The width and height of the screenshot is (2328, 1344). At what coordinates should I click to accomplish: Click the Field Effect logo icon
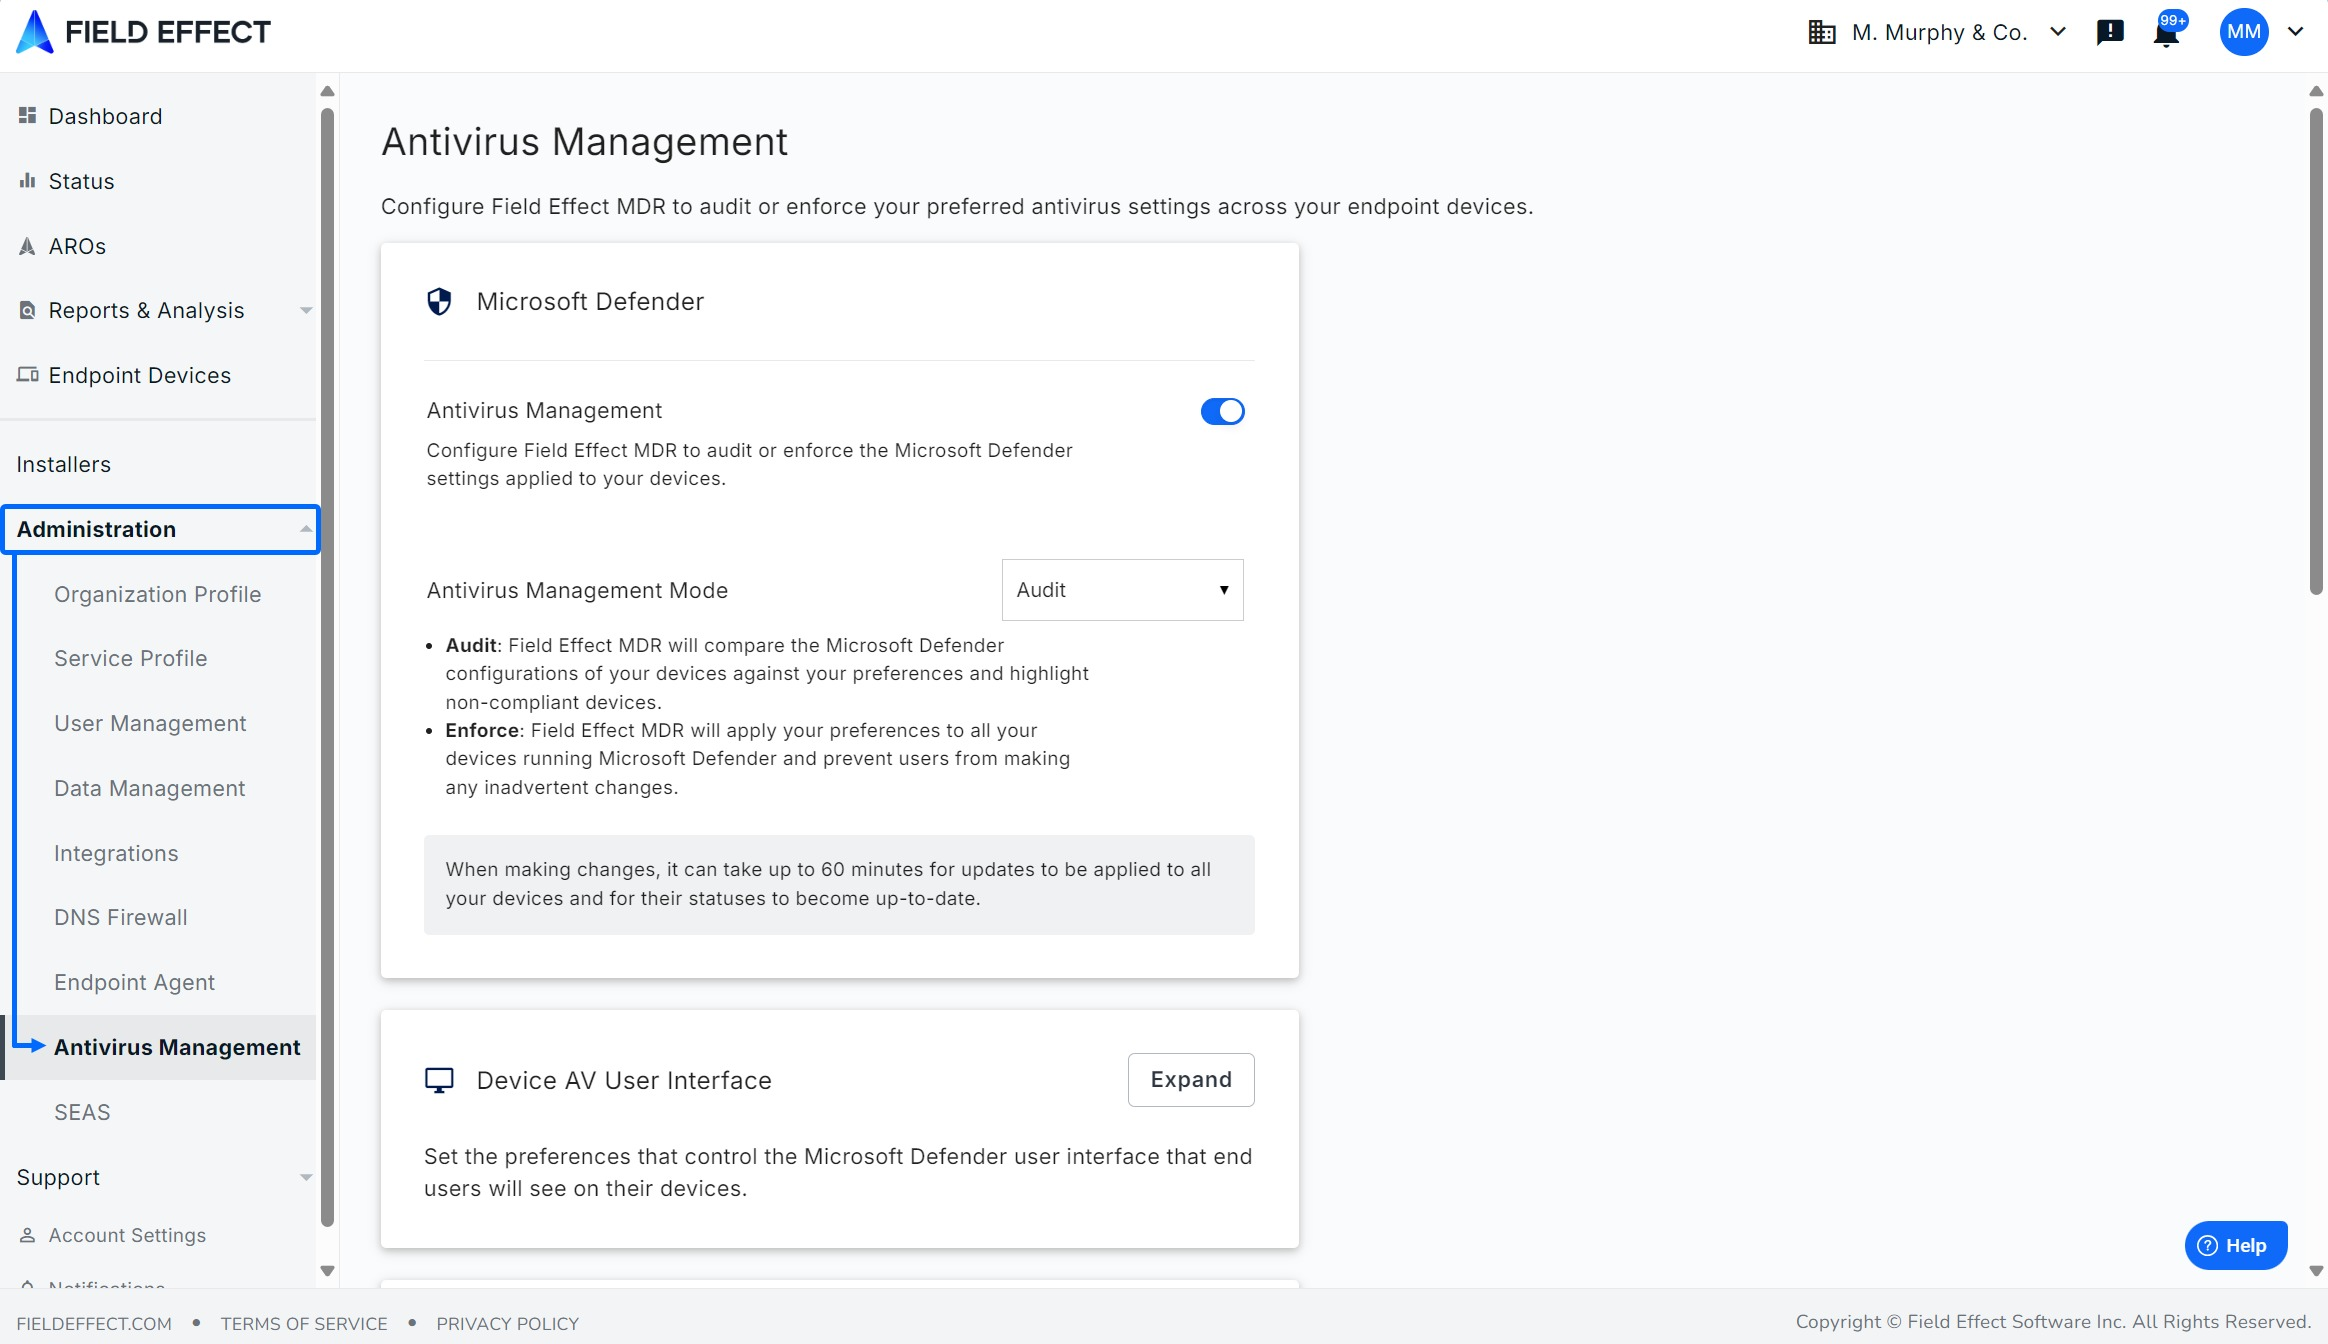point(35,32)
